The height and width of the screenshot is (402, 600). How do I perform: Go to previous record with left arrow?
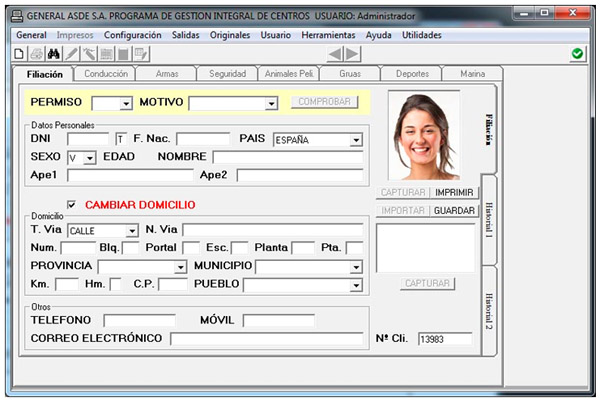(x=336, y=53)
